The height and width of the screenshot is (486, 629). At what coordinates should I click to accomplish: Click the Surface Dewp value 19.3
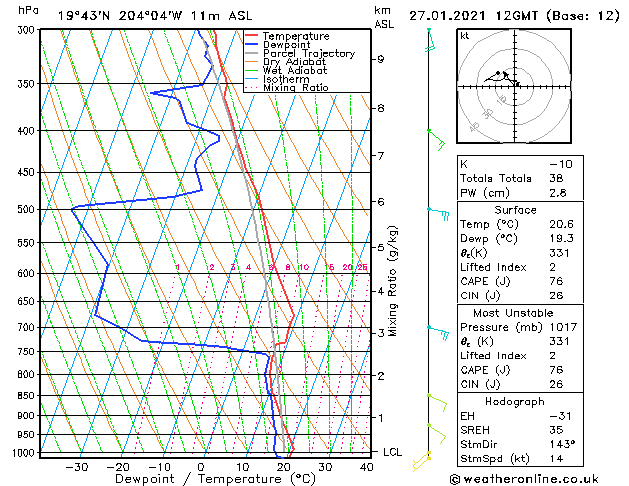pos(561,238)
